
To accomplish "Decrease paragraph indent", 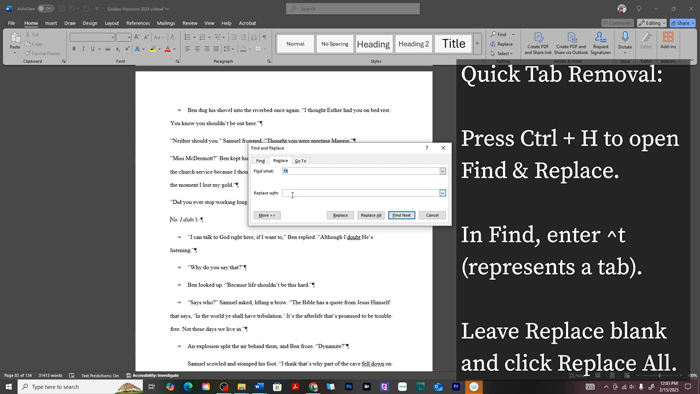I will [x=233, y=37].
